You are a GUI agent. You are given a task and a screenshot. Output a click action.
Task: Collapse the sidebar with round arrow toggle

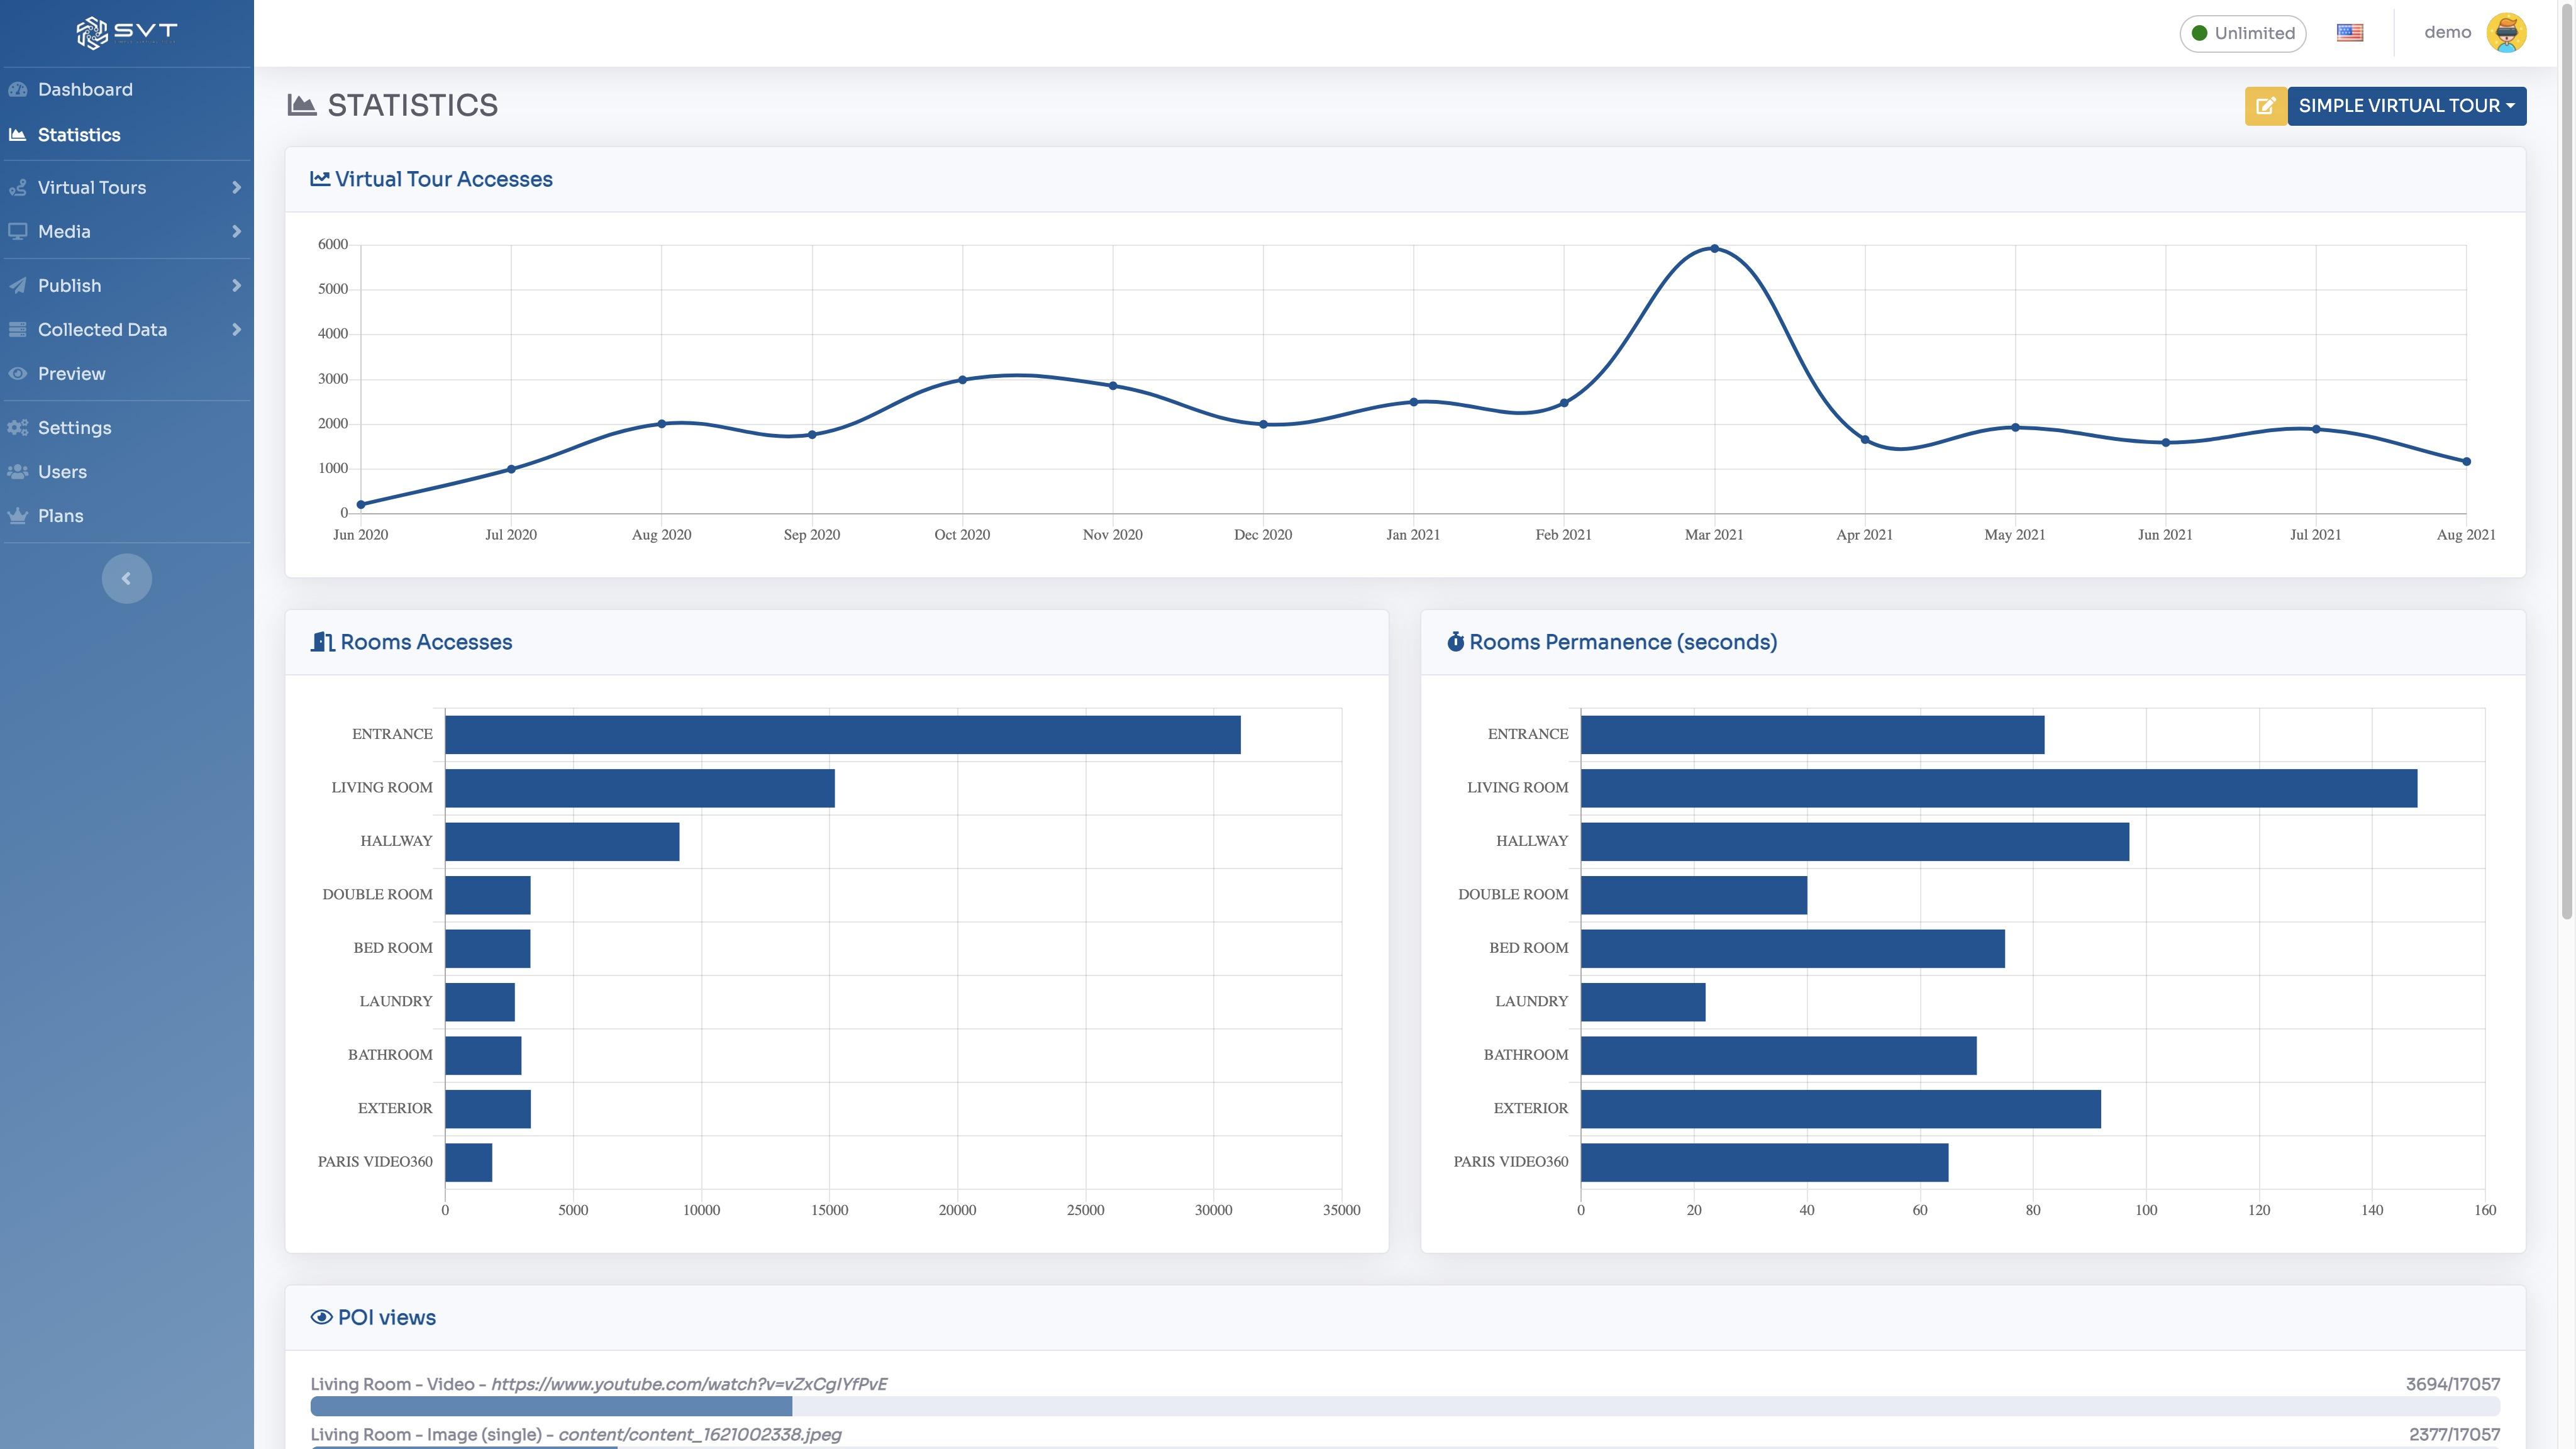(x=127, y=579)
